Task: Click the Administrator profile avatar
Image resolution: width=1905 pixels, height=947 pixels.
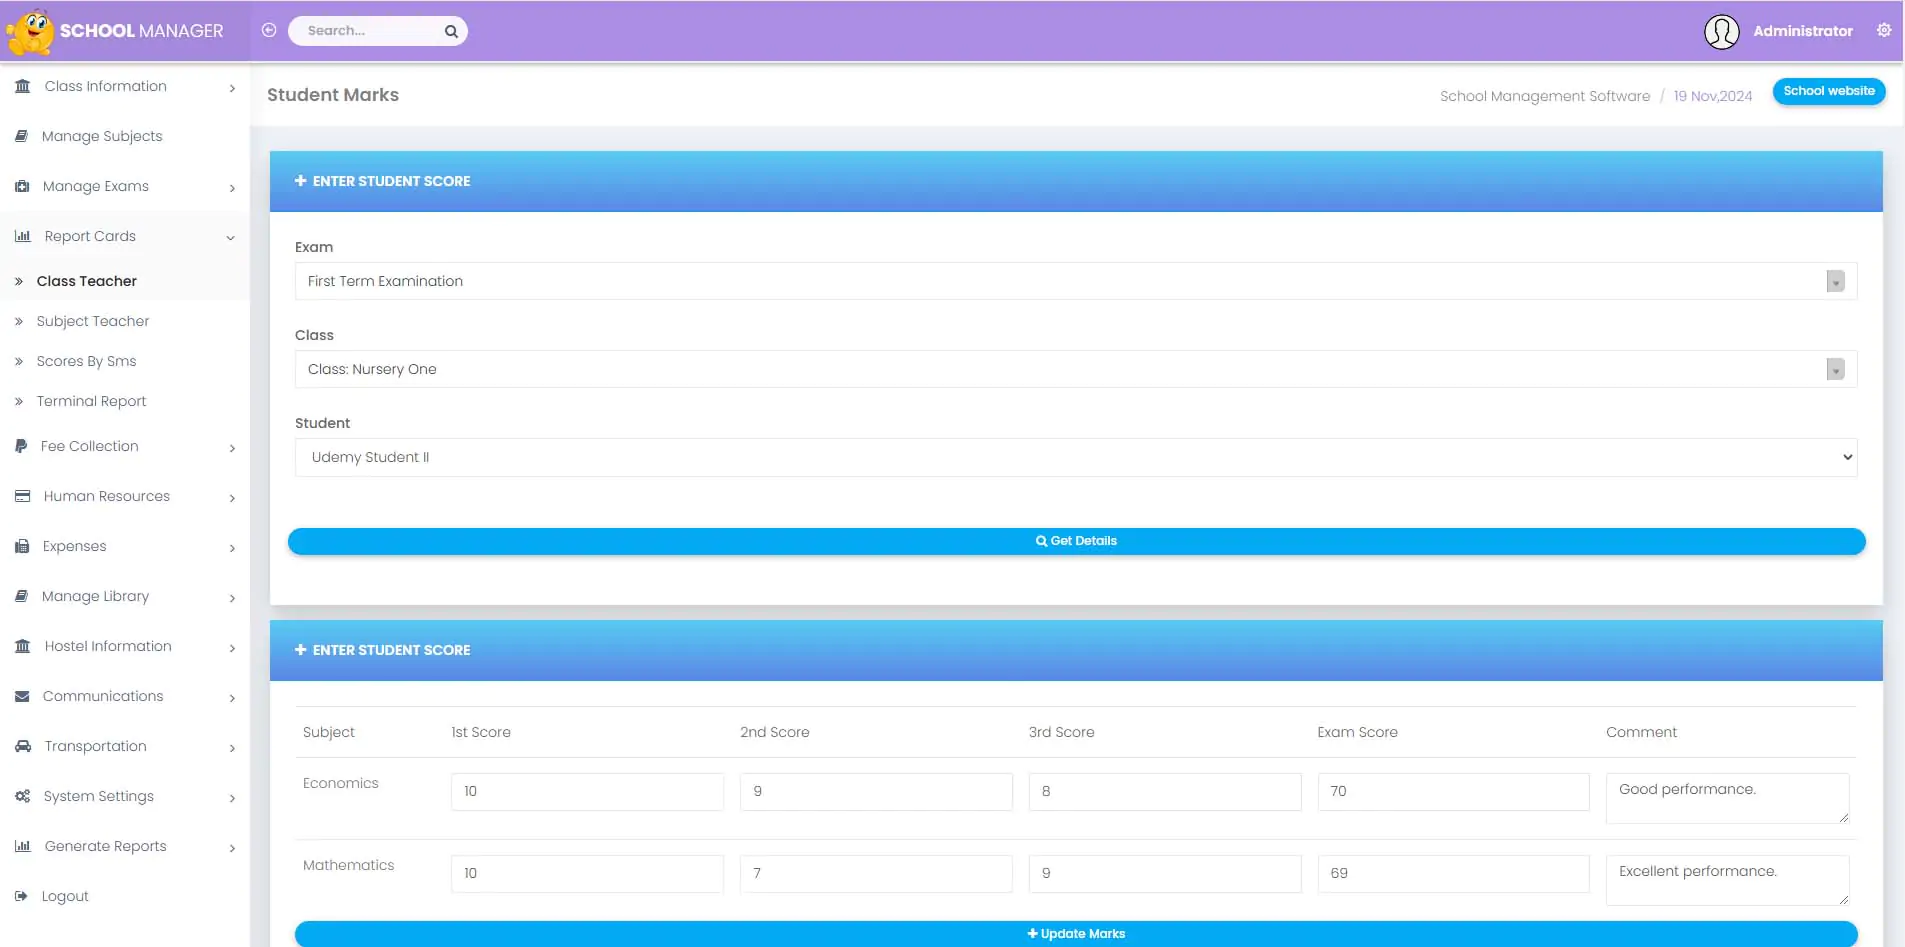Action: [x=1721, y=31]
